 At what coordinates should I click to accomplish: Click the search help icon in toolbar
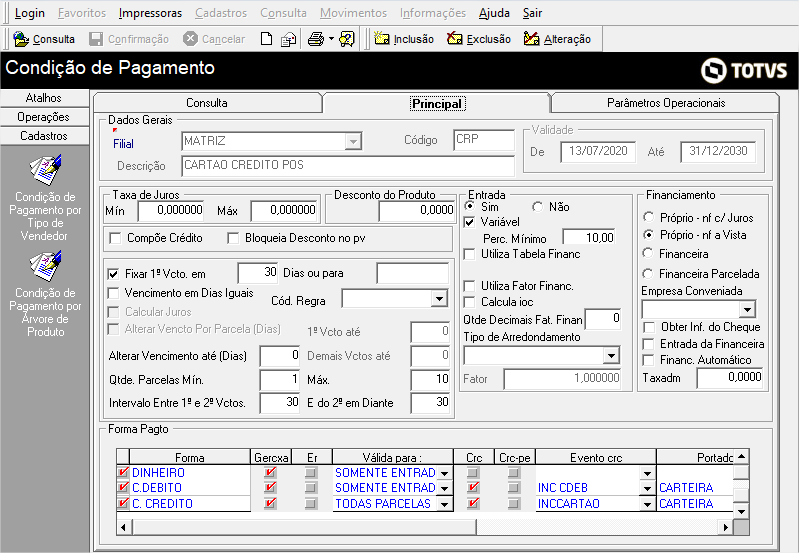click(x=347, y=39)
